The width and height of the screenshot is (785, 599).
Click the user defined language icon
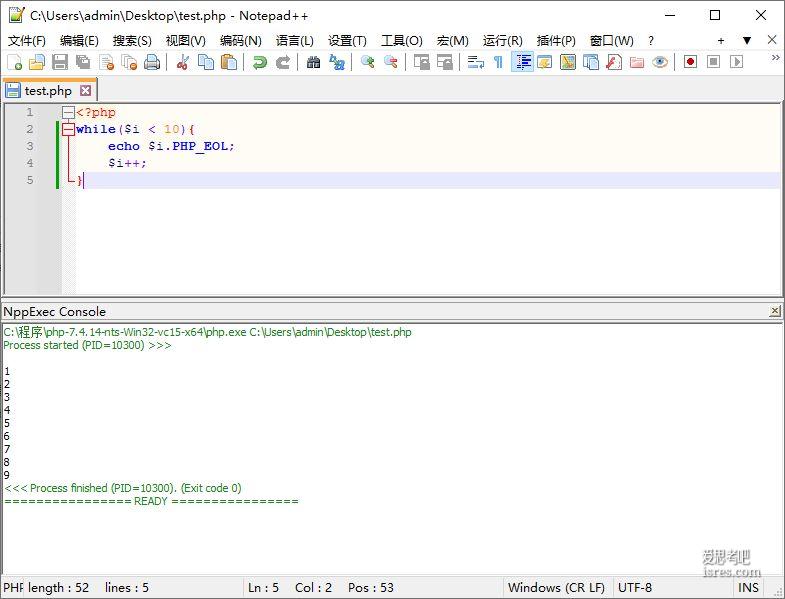pyautogui.click(x=545, y=62)
